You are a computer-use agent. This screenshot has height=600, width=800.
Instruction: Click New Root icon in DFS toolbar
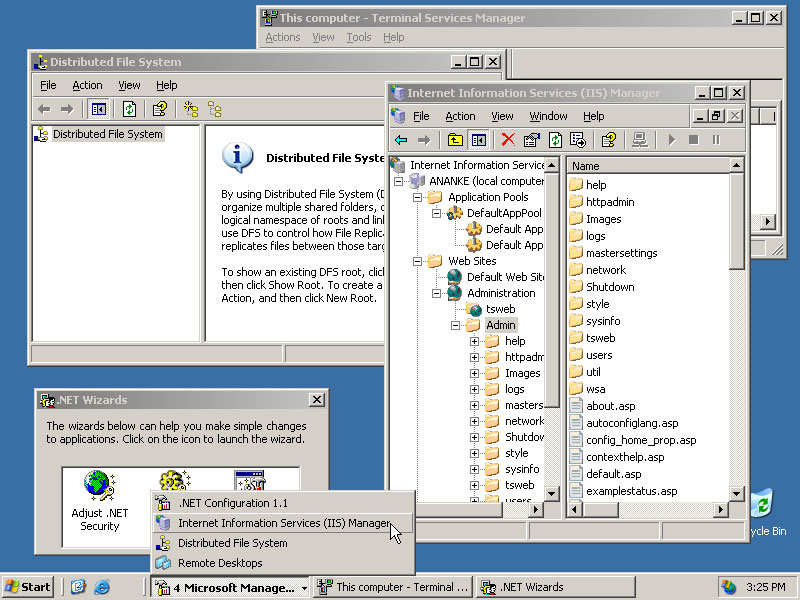[x=191, y=109]
